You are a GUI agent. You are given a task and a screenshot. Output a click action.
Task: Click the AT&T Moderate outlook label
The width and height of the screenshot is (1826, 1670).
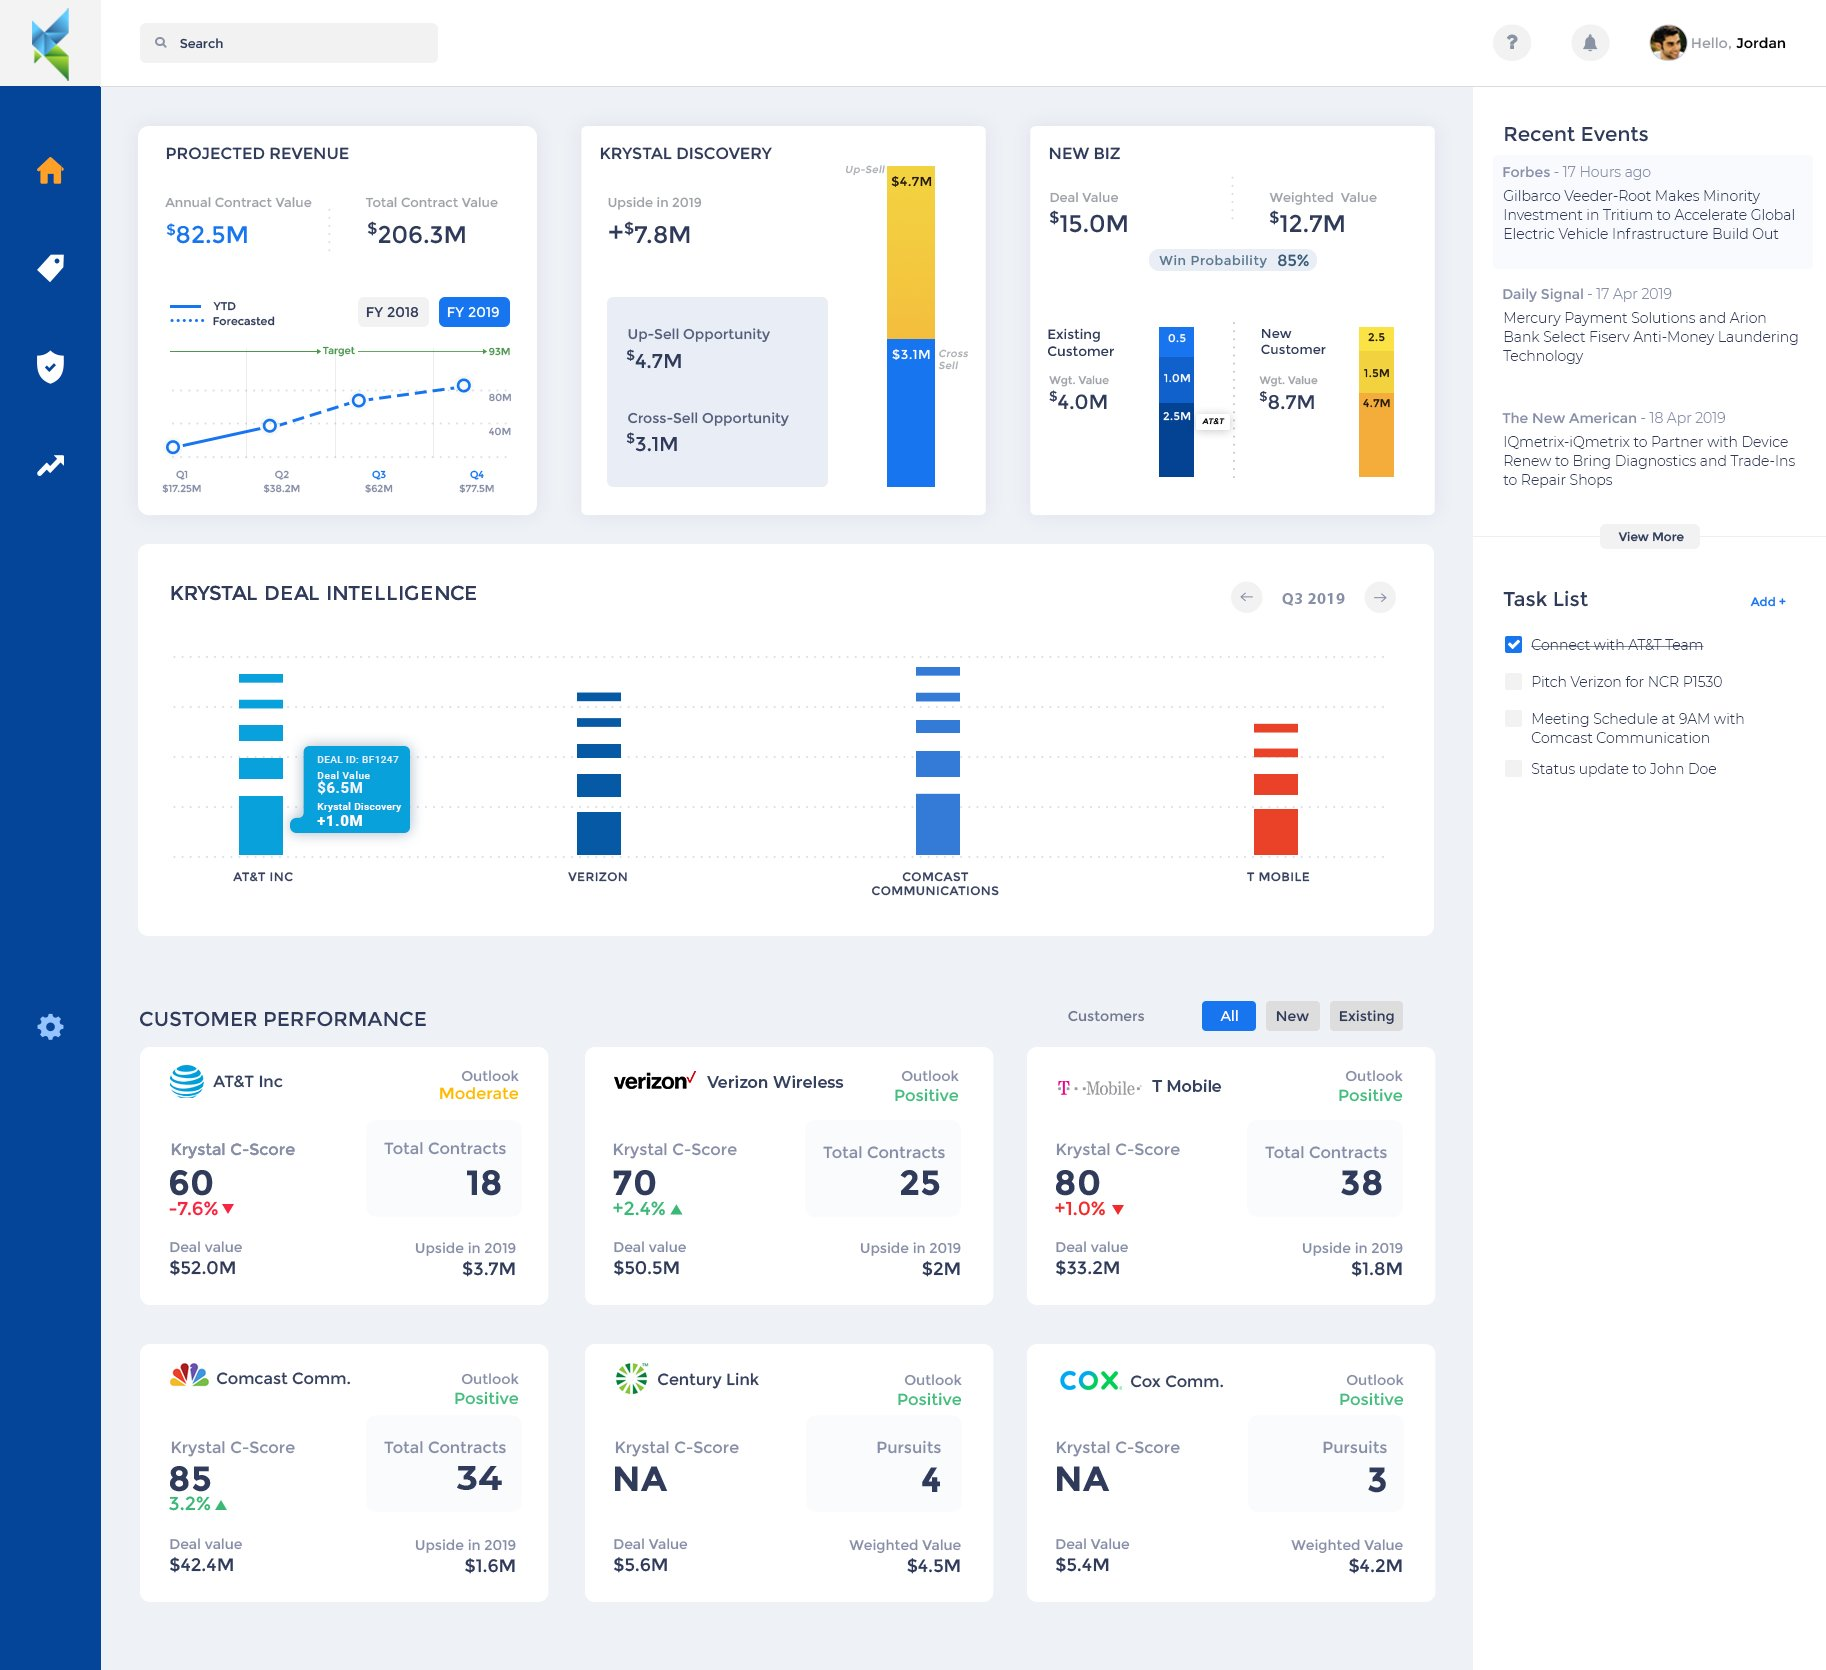point(478,1094)
